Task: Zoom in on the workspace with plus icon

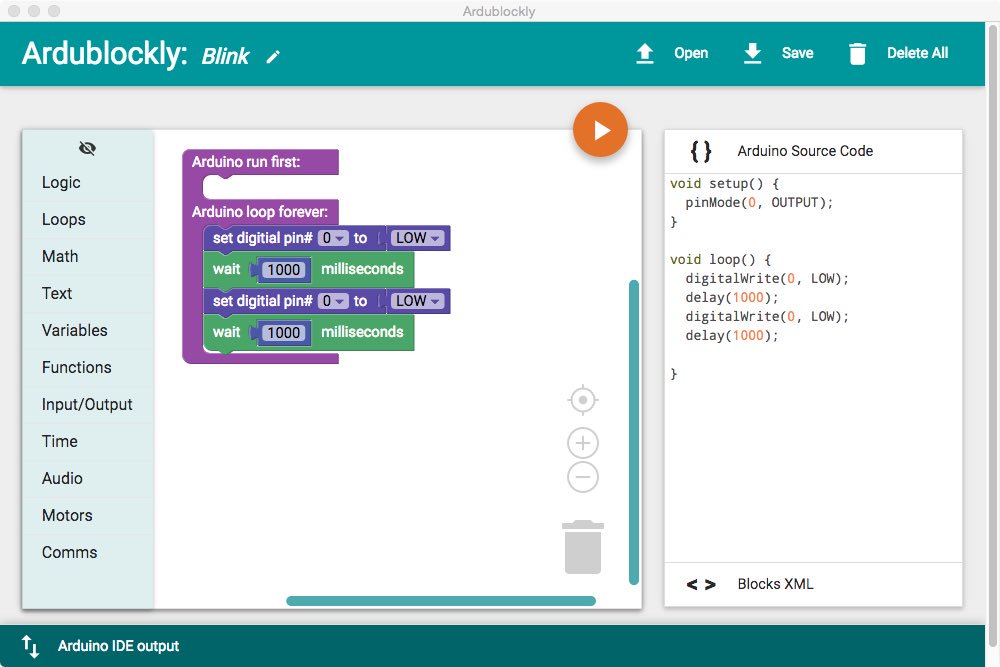Action: 583,442
